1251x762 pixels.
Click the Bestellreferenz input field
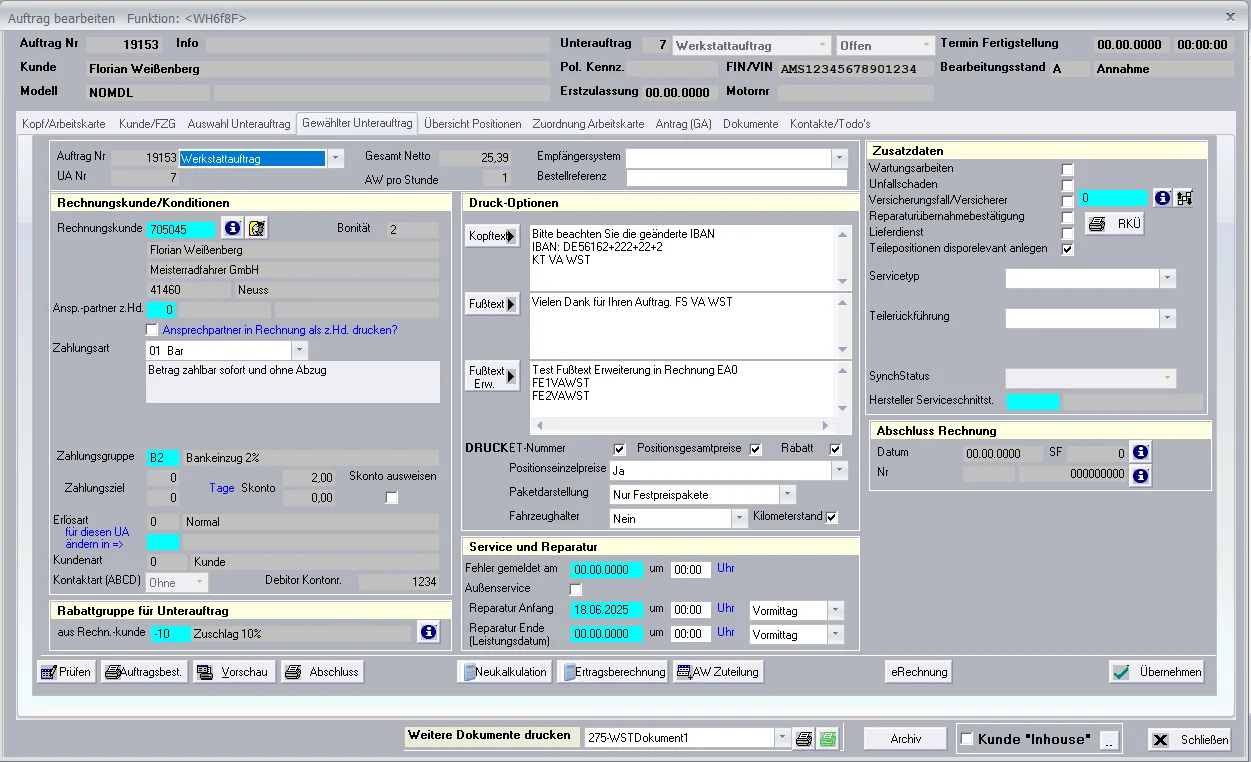(737, 178)
